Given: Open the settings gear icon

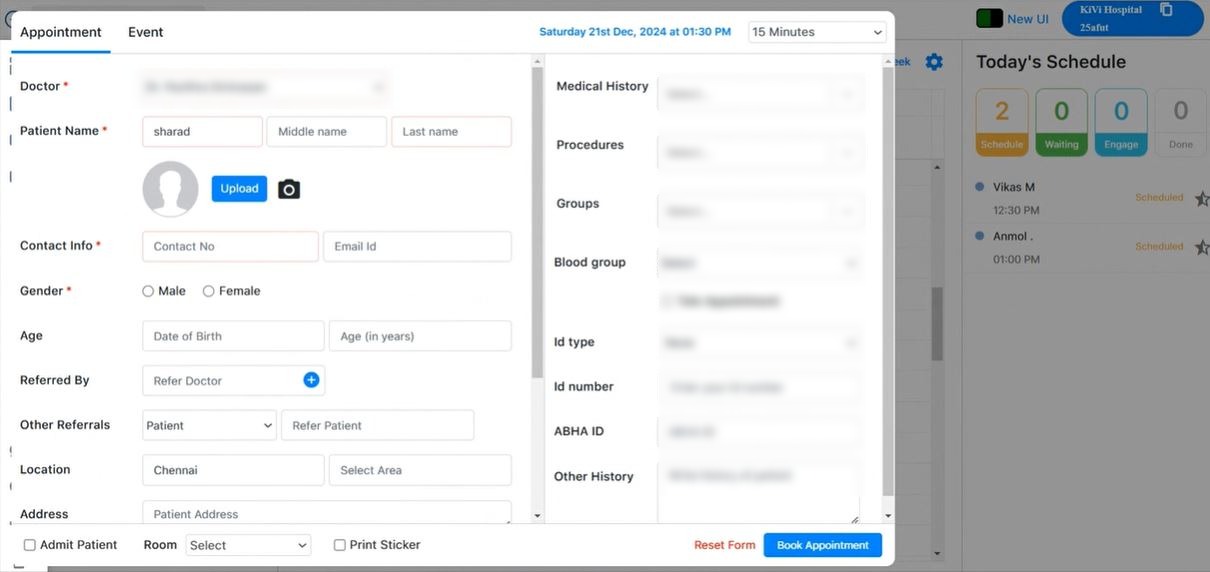Looking at the screenshot, I should (934, 62).
